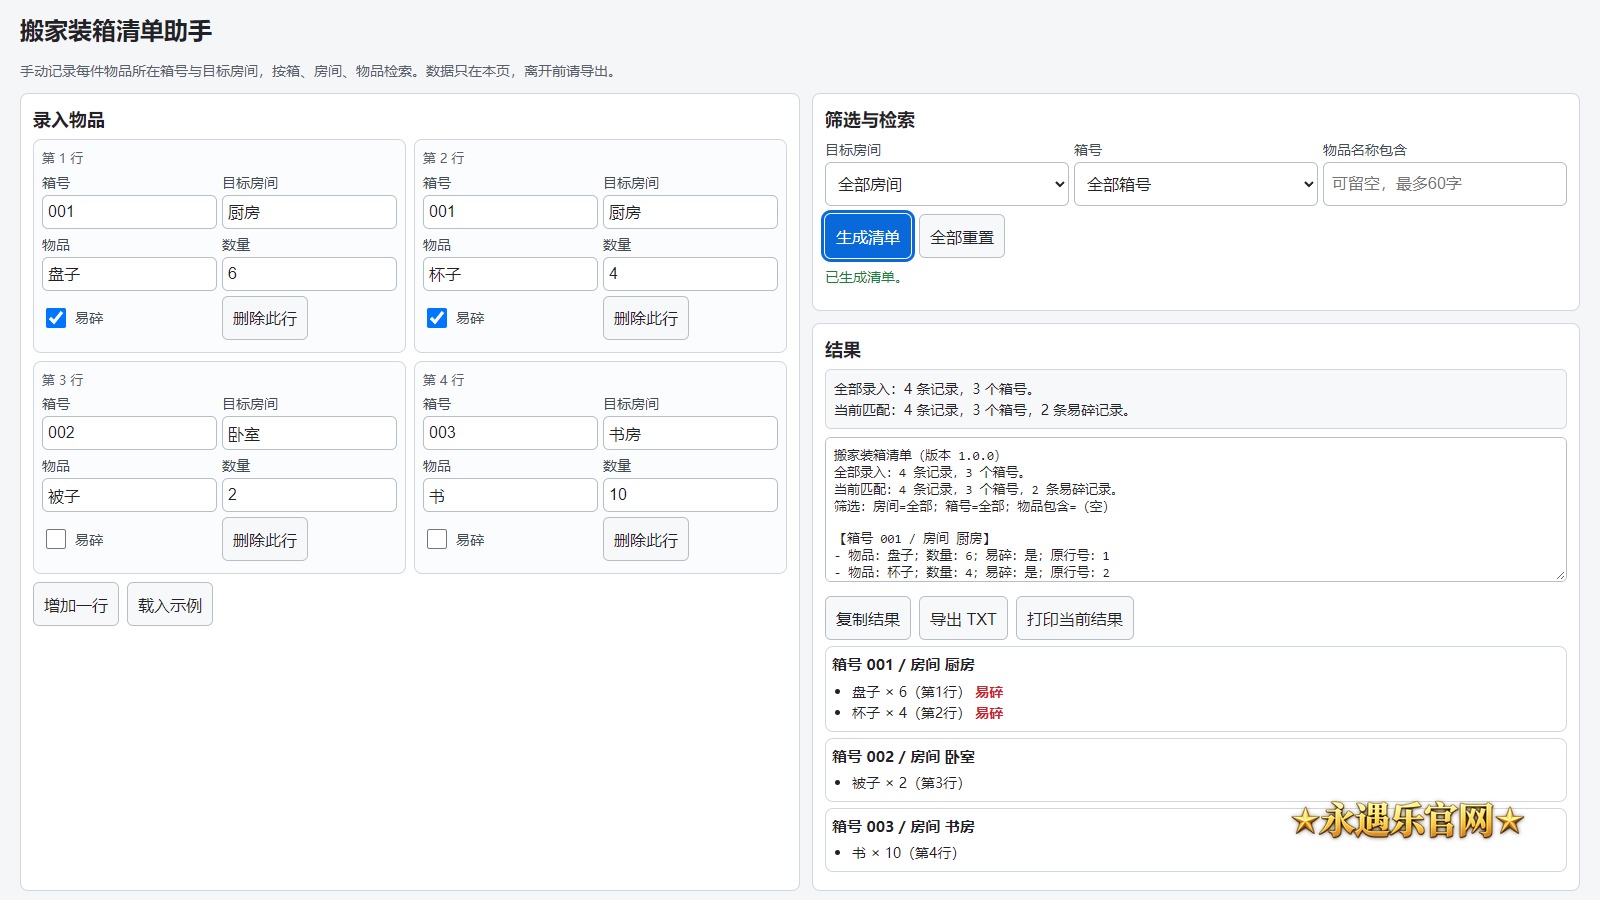Screen dimensions: 1600x900
Task: Click the 数量 field with value 4
Action: coord(690,274)
